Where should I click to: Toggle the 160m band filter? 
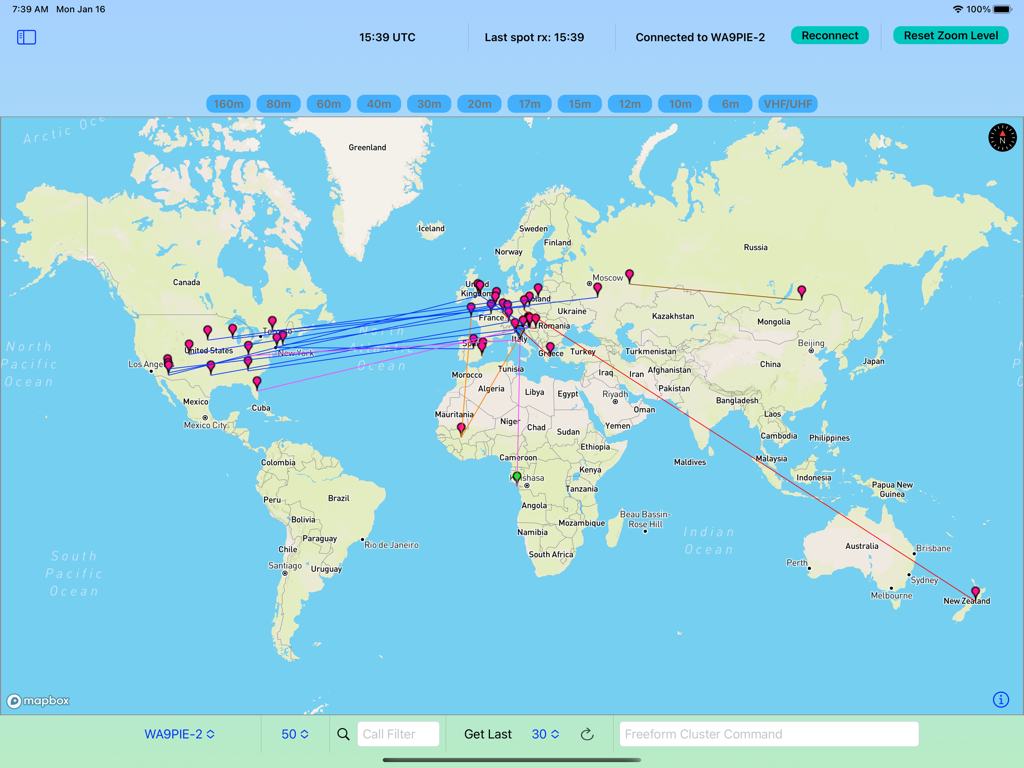[x=228, y=103]
